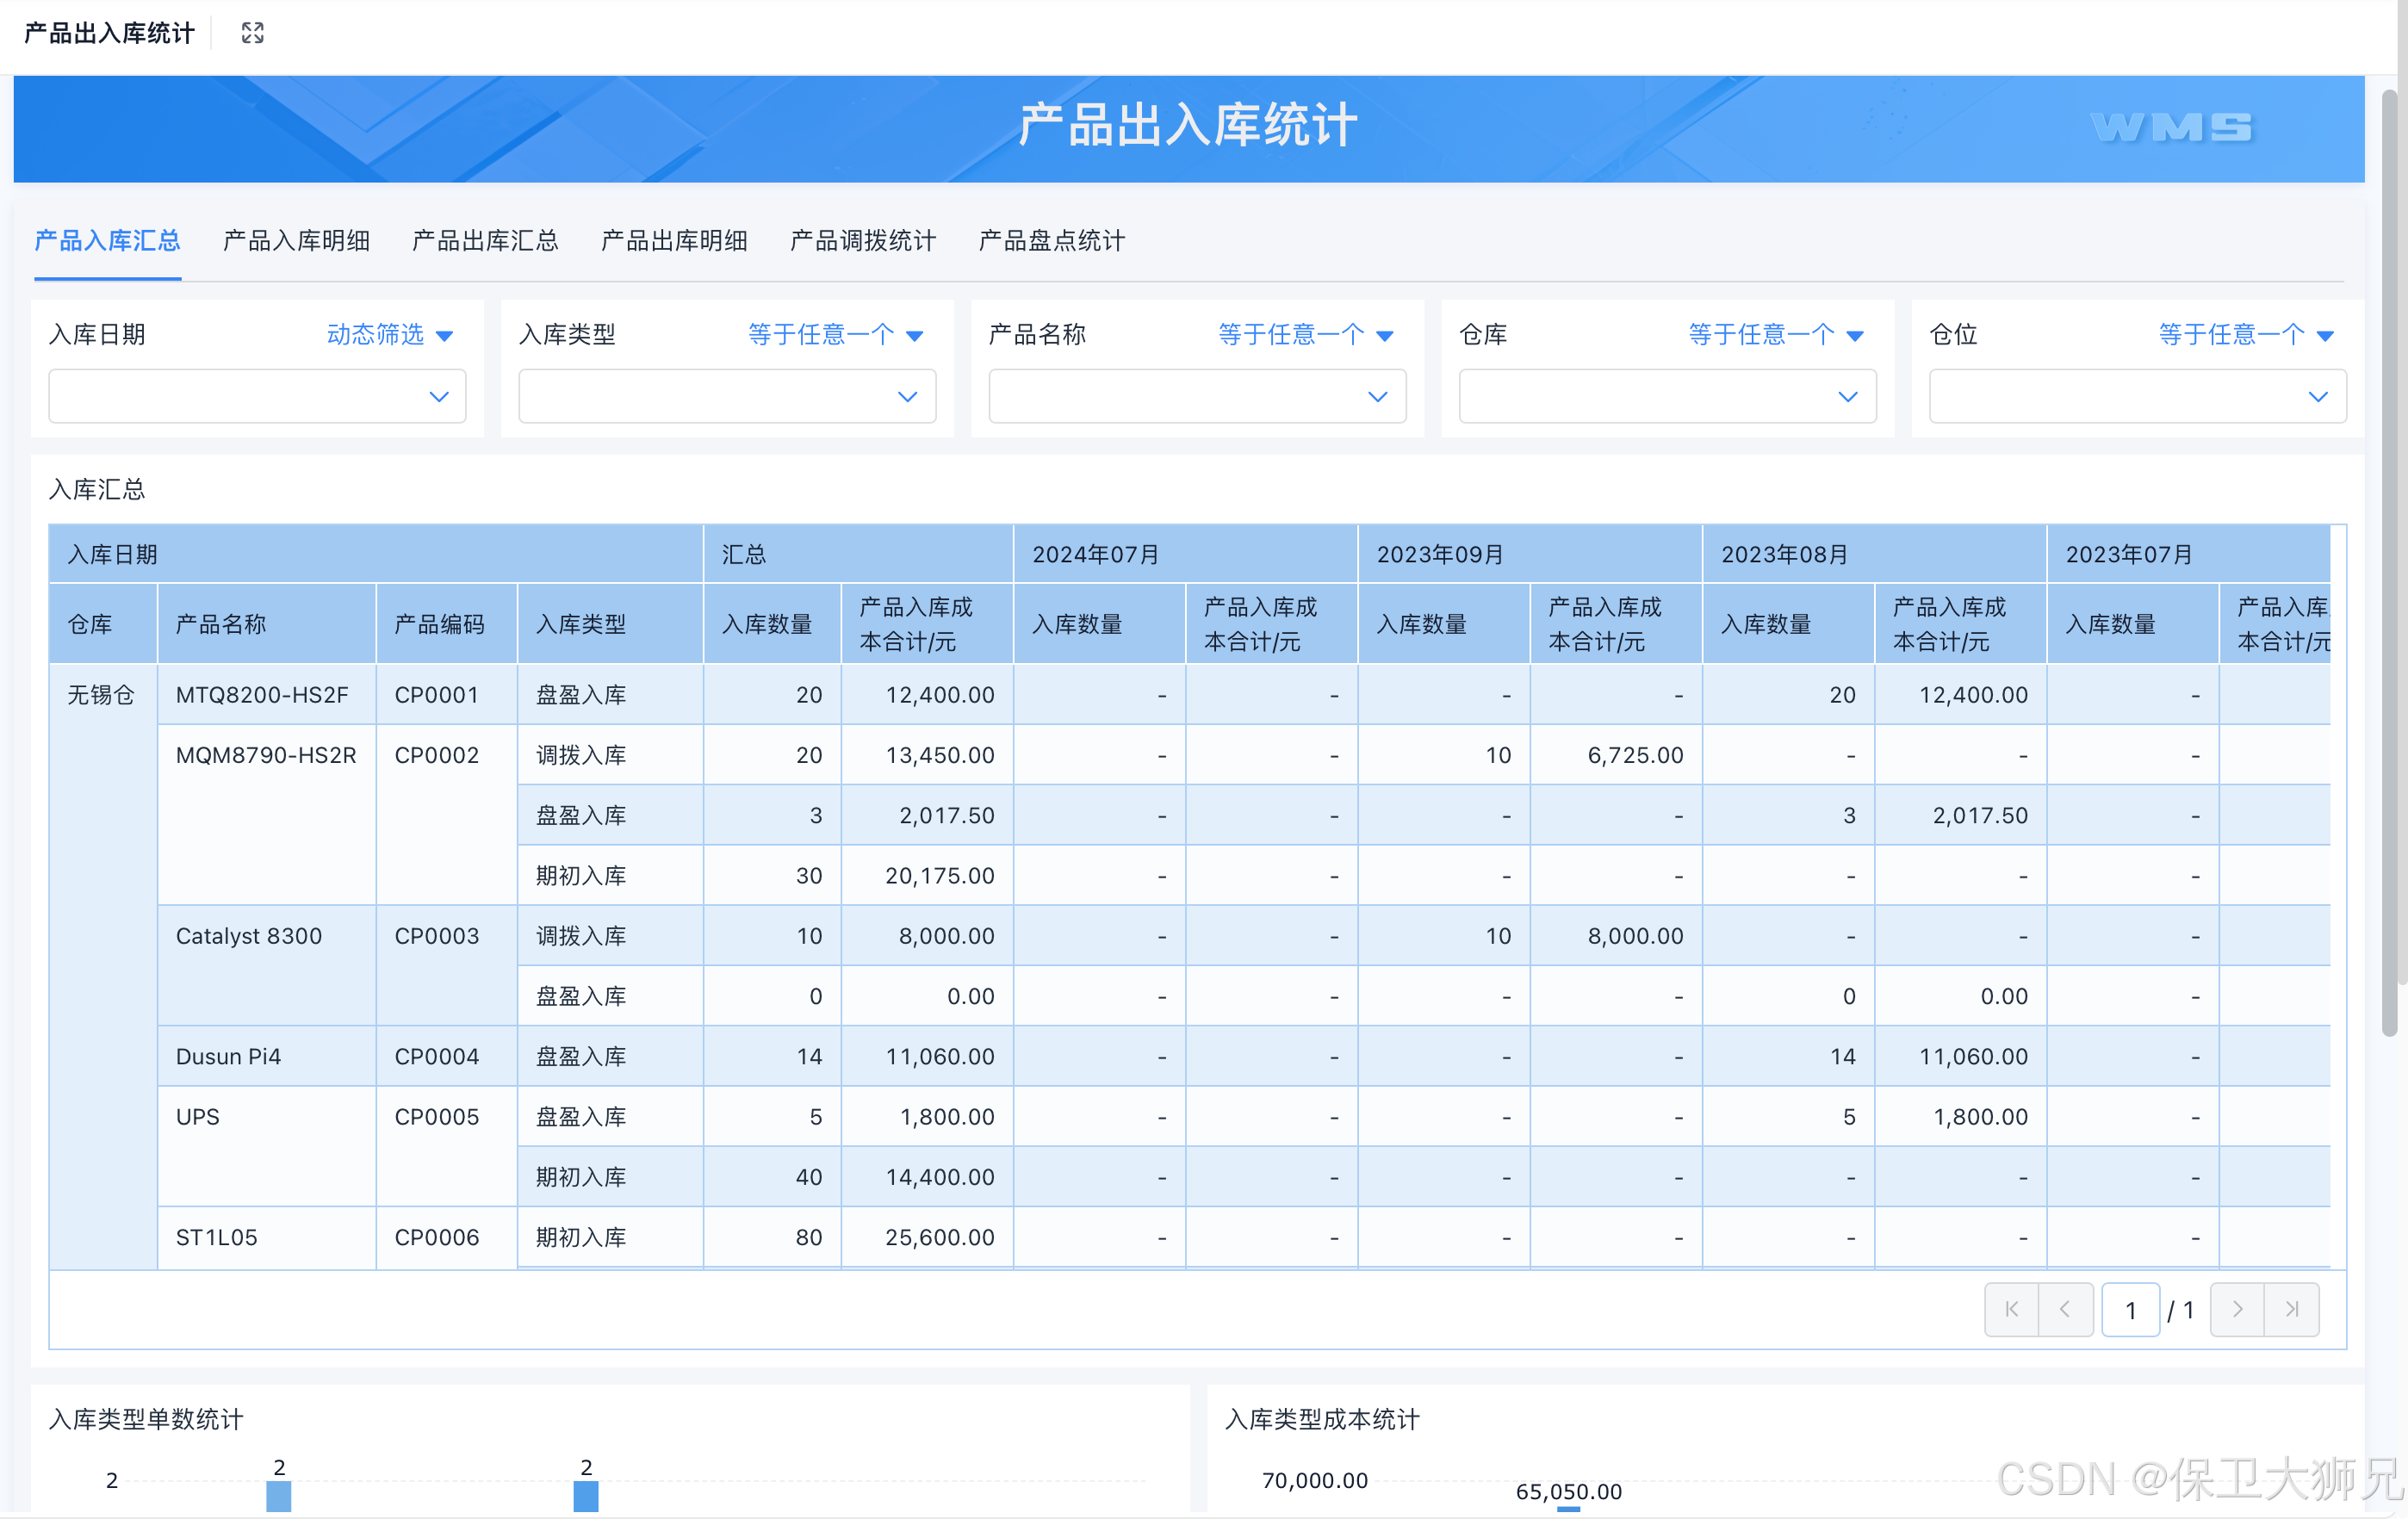The height and width of the screenshot is (1519, 2408).
Task: Go to previous page arrow
Action: pyautogui.click(x=2066, y=1309)
